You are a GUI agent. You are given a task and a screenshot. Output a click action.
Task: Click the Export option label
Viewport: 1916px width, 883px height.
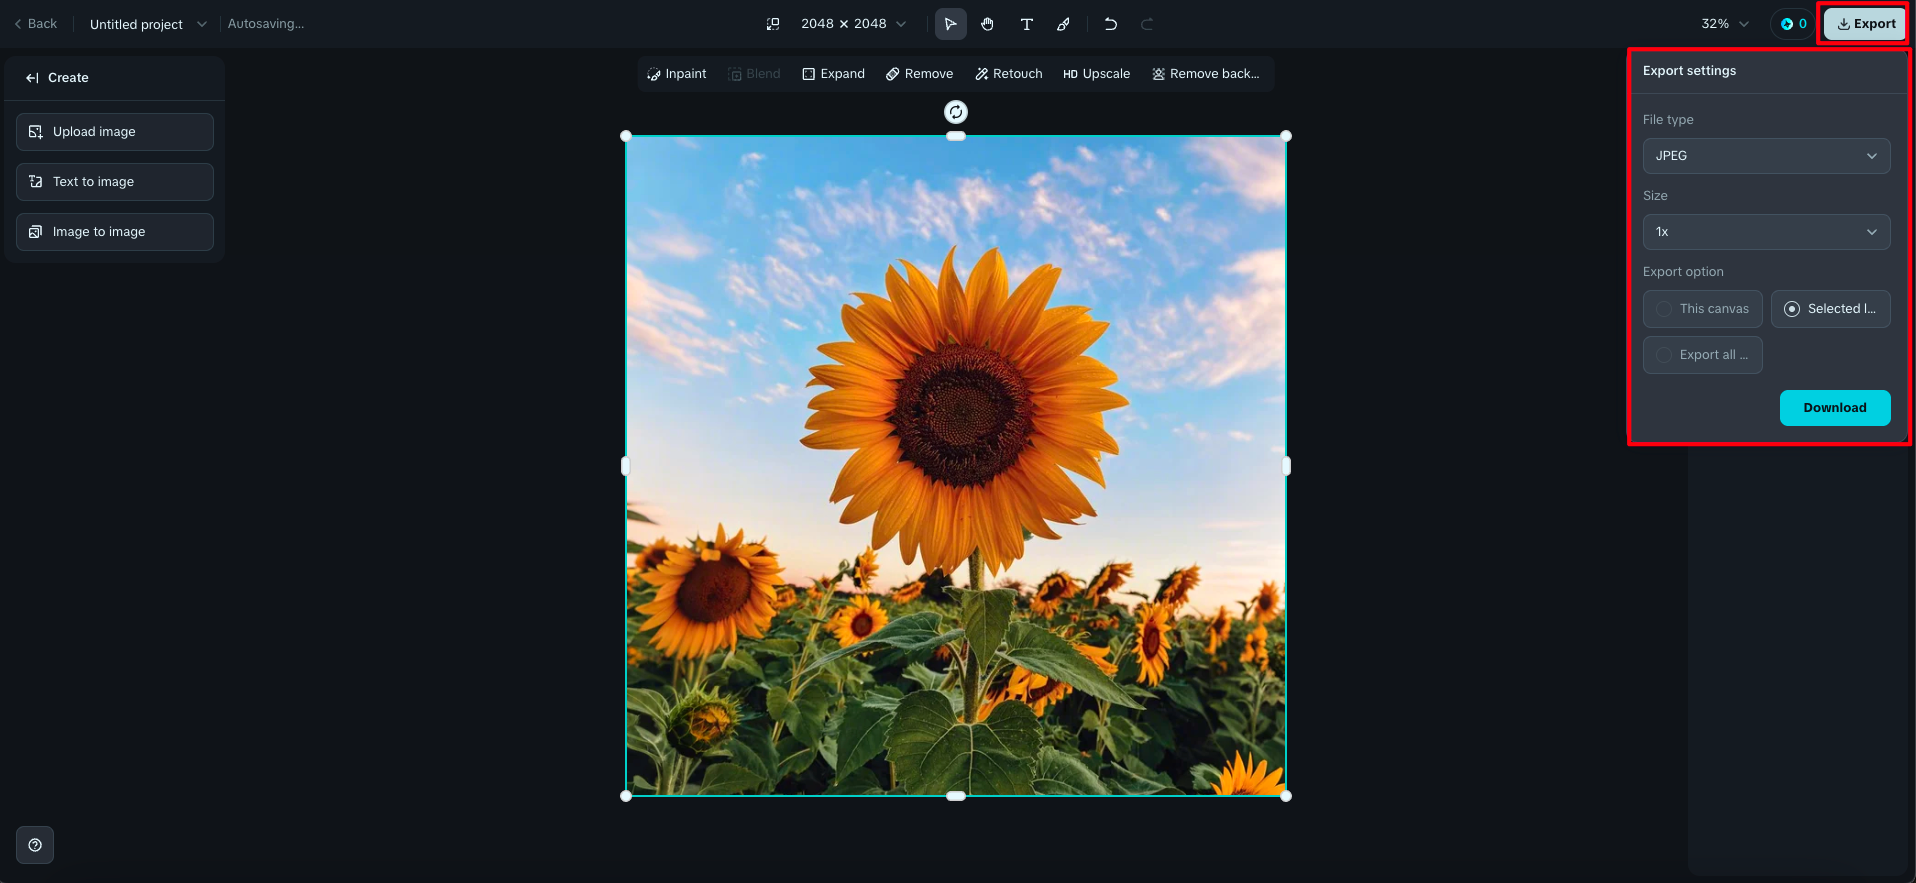click(x=1683, y=272)
